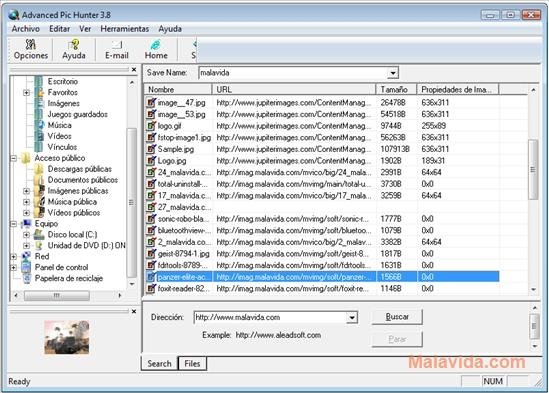Expand the Unidad de DVD (D:) node
This screenshot has width=549, height=393.
[x=26, y=246]
